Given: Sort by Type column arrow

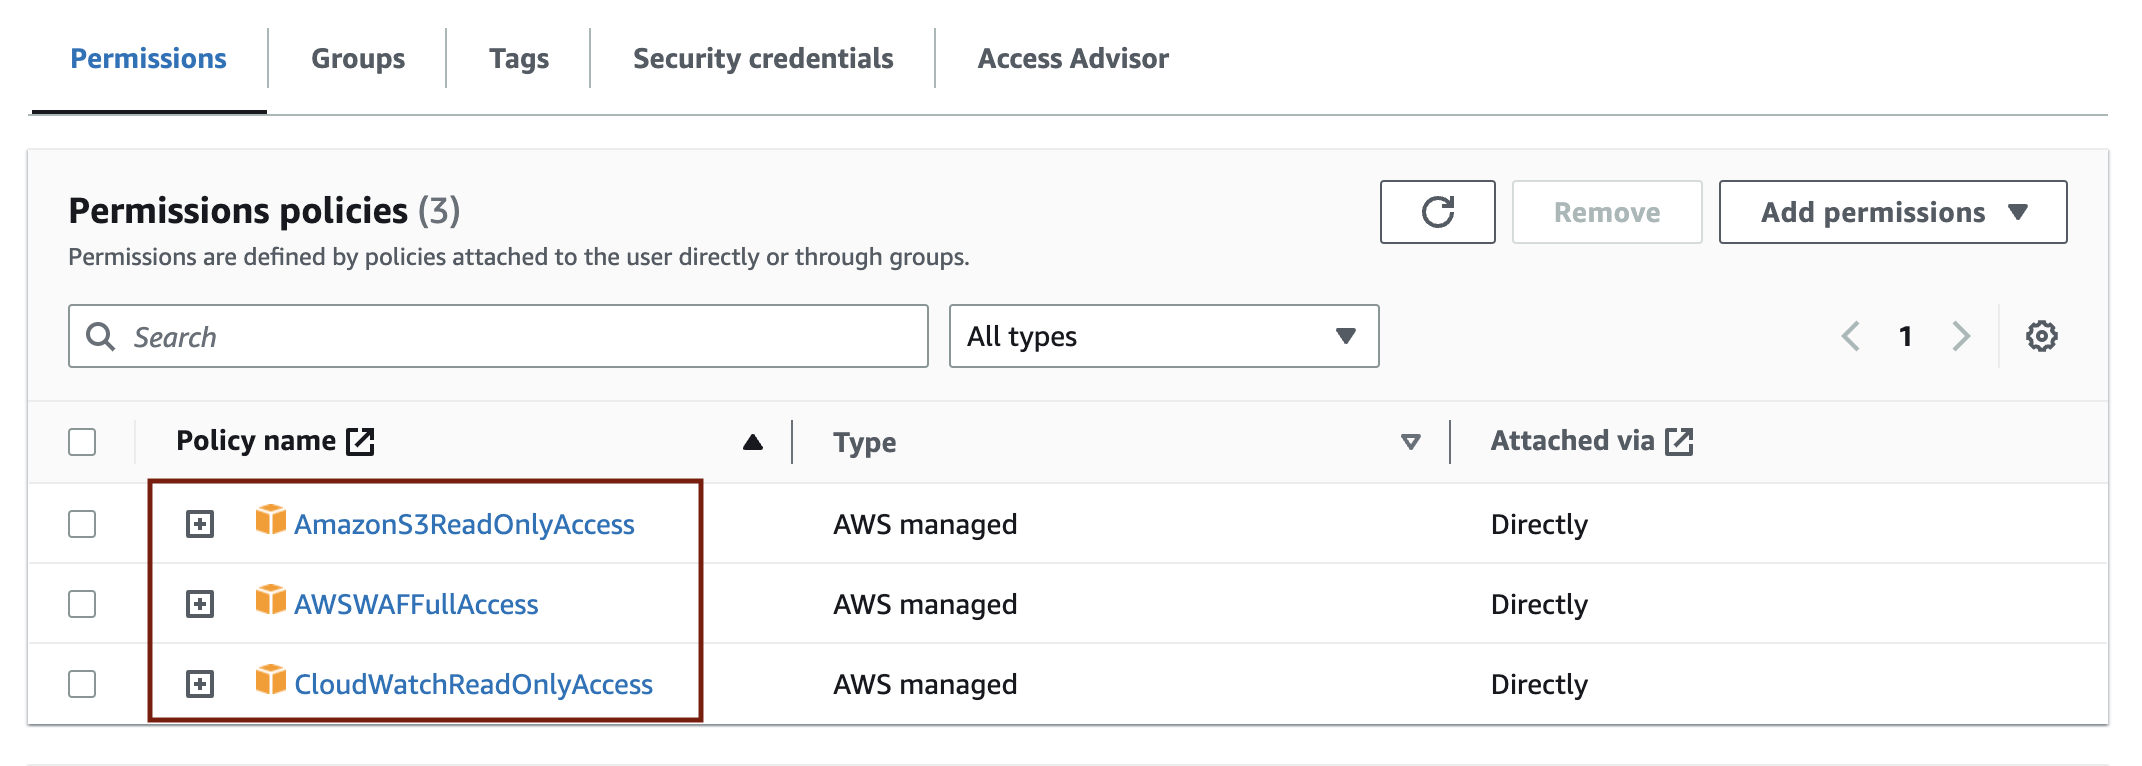Looking at the screenshot, I should click(x=1411, y=442).
